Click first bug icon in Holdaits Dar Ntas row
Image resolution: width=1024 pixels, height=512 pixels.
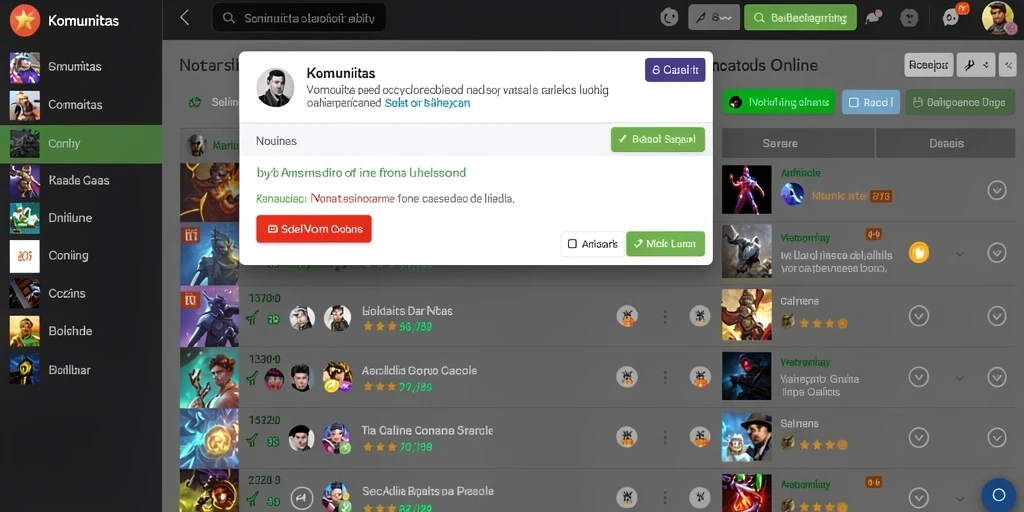click(x=627, y=317)
